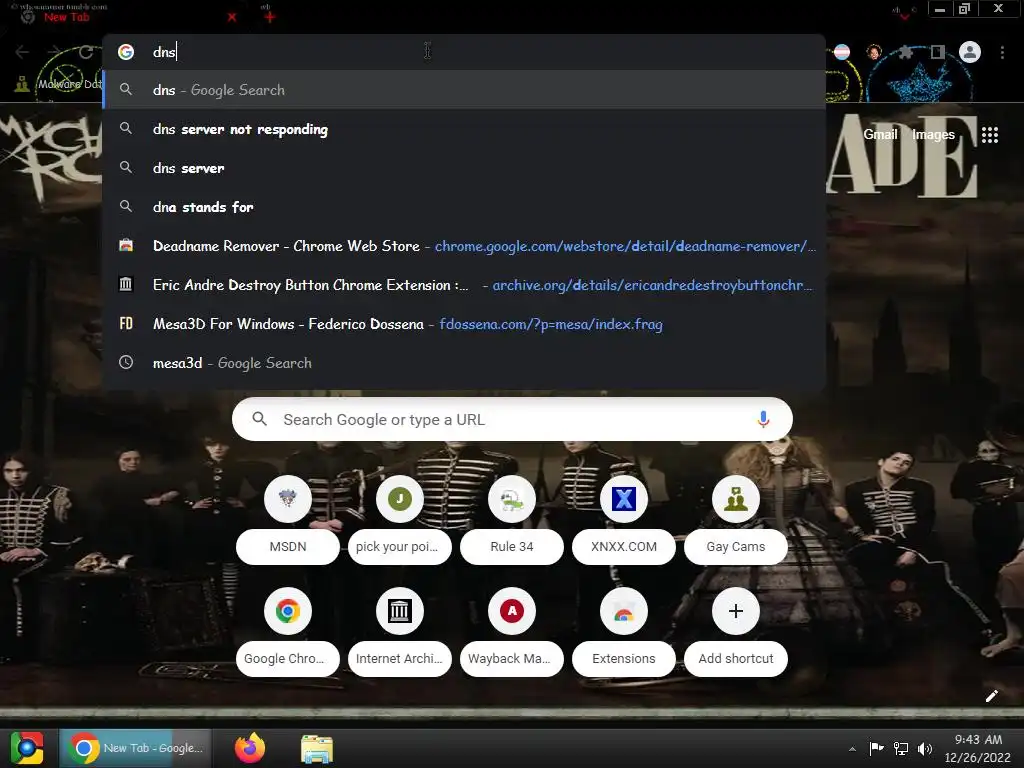This screenshot has height=768, width=1024.
Task: Open the volume speaker tray icon
Action: pos(925,748)
